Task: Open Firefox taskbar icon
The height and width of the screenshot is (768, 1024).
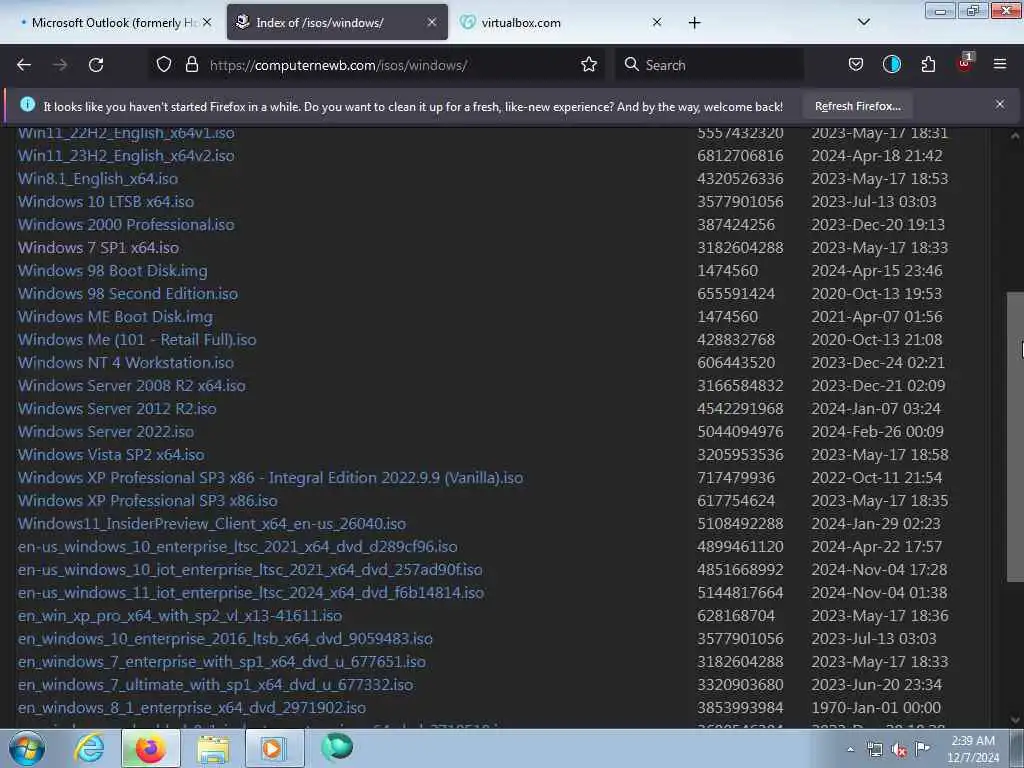Action: [x=150, y=748]
